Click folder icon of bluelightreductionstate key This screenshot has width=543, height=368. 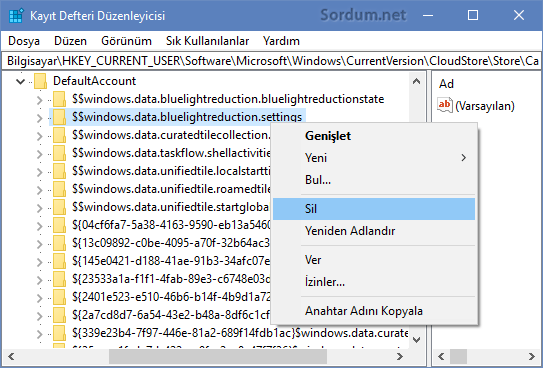click(59, 99)
